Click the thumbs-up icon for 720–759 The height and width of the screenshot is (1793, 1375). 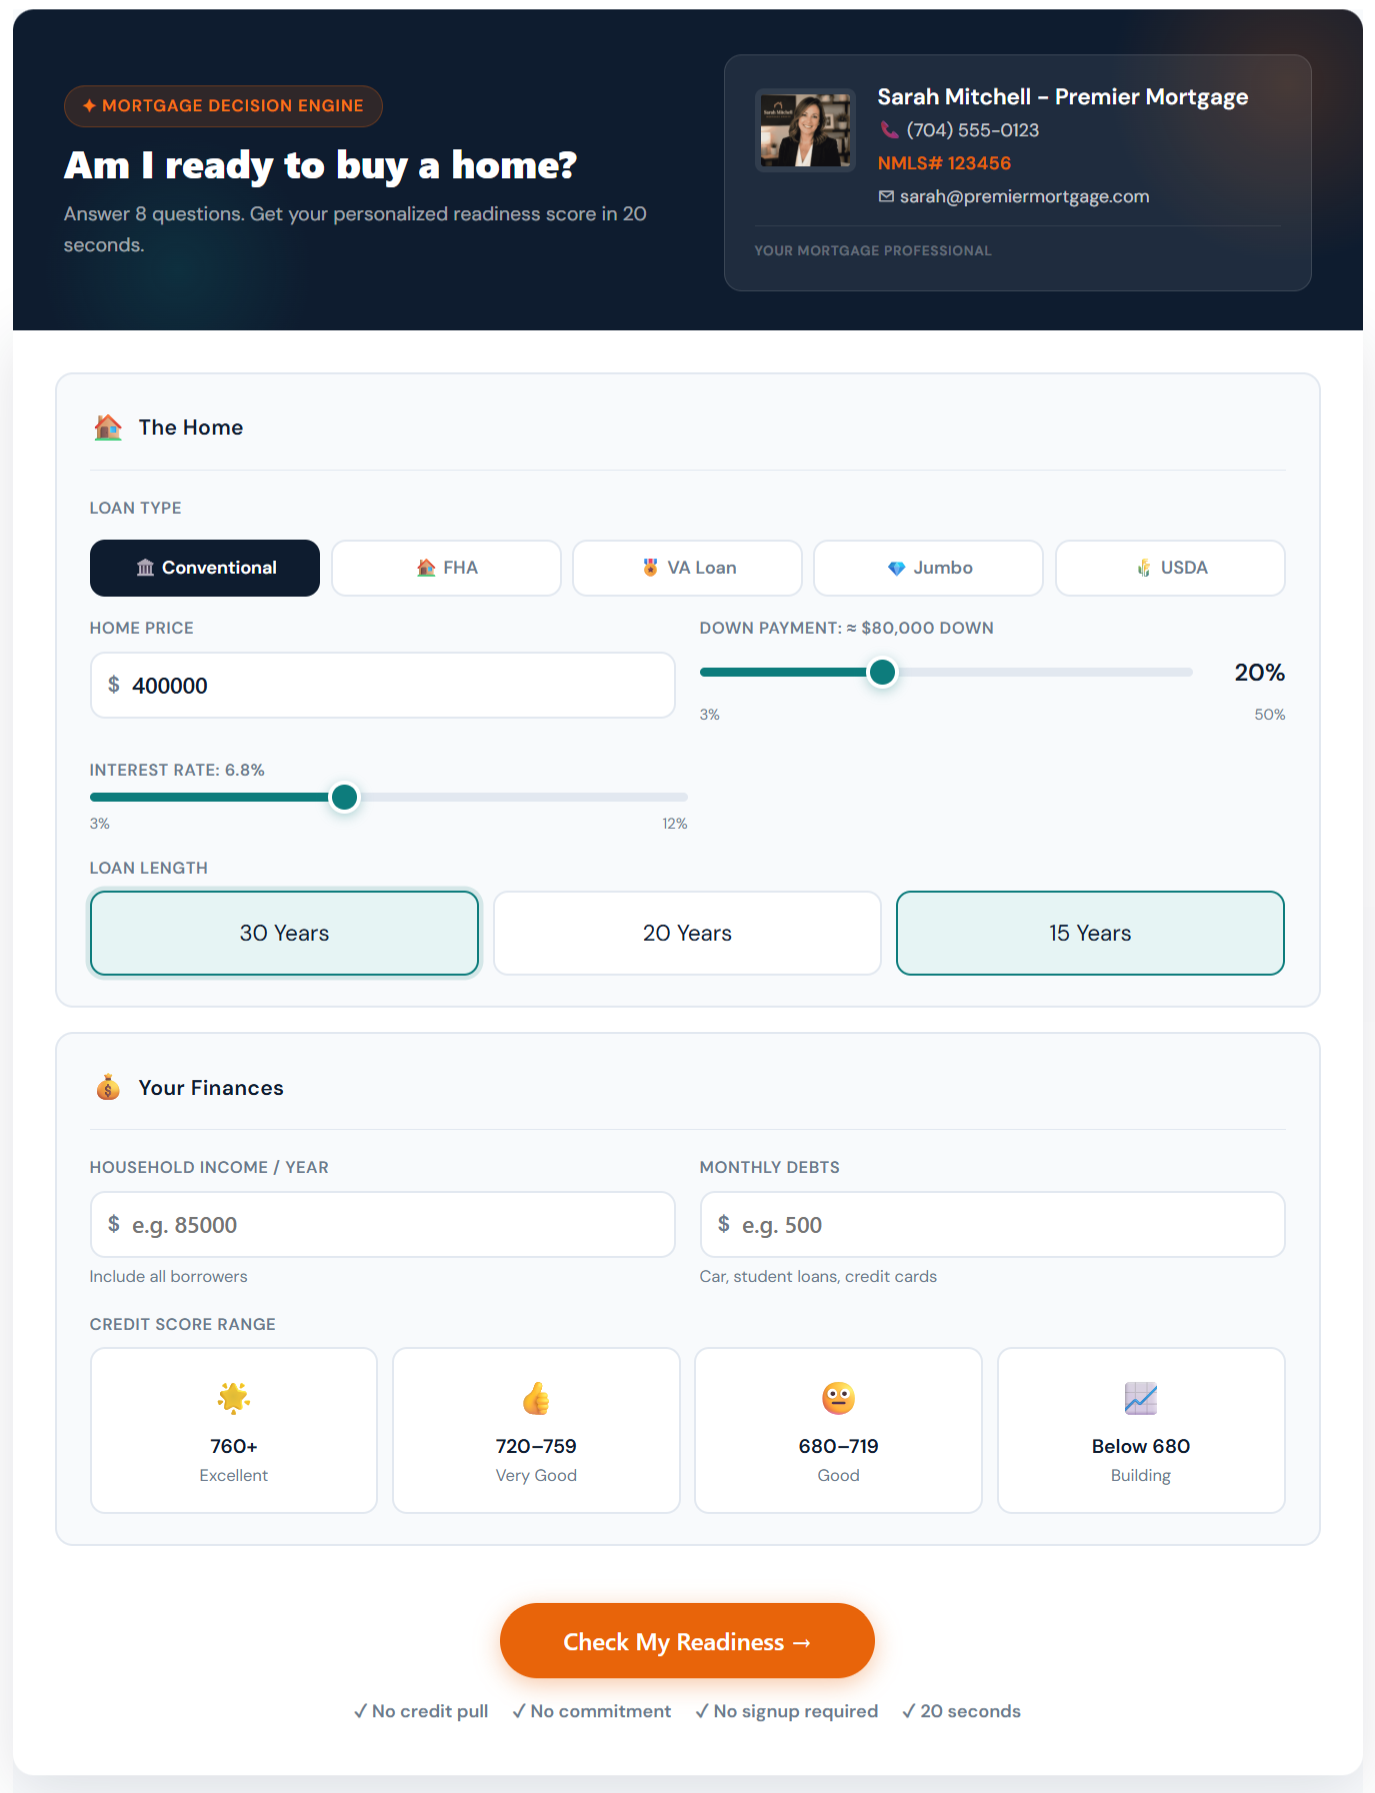tap(536, 1398)
